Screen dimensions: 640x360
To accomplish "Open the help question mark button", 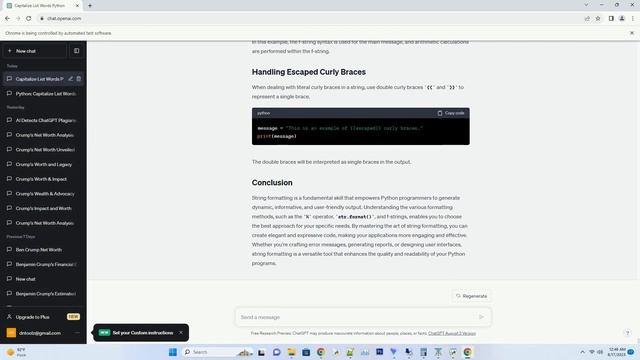I will tap(627, 333).
